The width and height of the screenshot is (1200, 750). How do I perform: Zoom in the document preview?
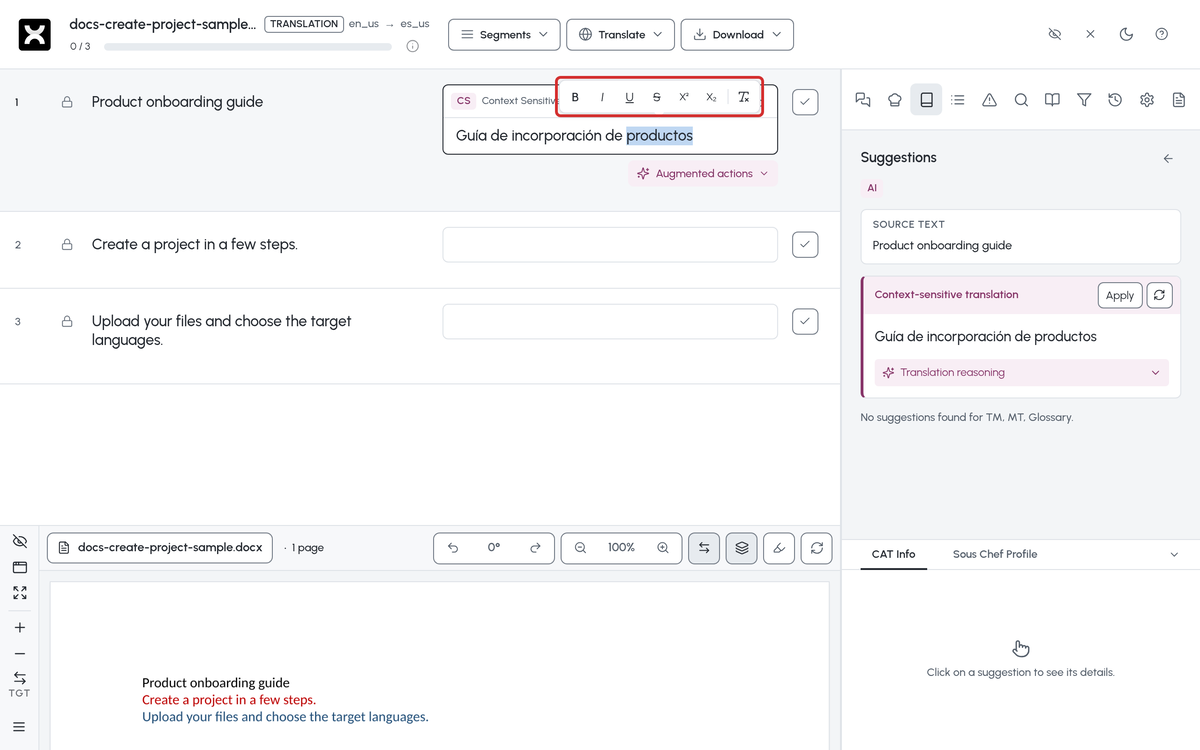[663, 548]
